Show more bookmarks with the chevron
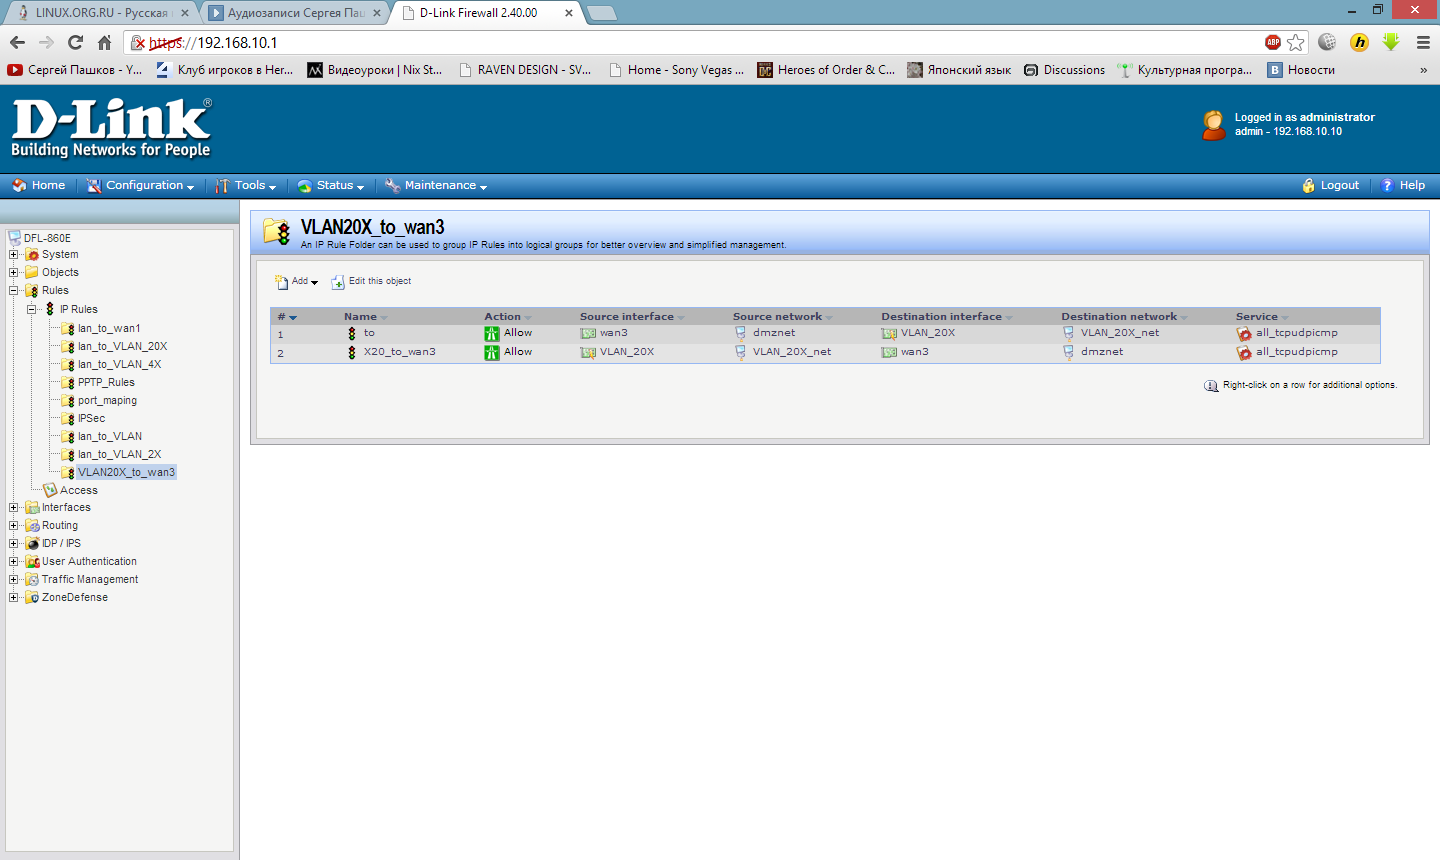Screen dimensions: 1440x860 1423,70
